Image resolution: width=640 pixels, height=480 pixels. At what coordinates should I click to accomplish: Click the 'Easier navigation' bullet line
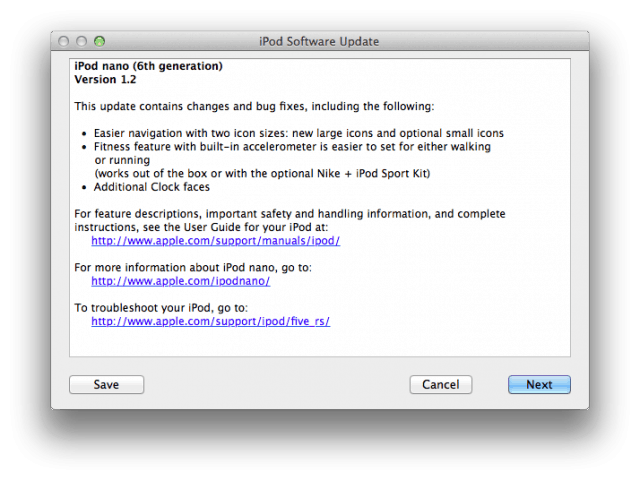298,133
